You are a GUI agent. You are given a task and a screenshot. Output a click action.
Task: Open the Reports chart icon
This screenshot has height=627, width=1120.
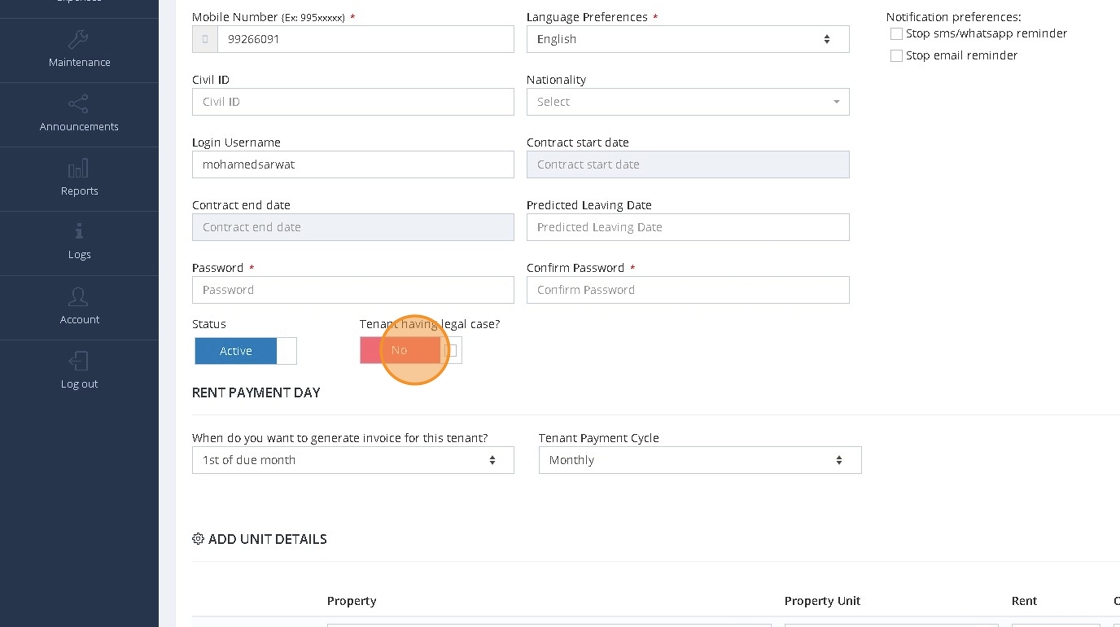pyautogui.click(x=79, y=168)
